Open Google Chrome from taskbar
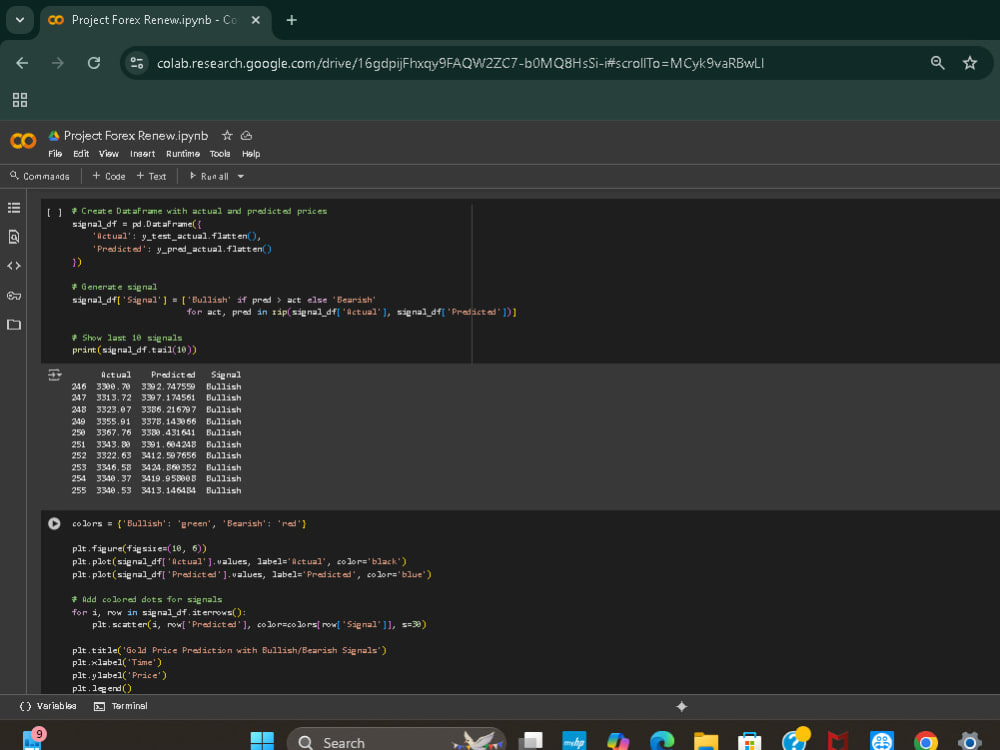 click(x=925, y=742)
